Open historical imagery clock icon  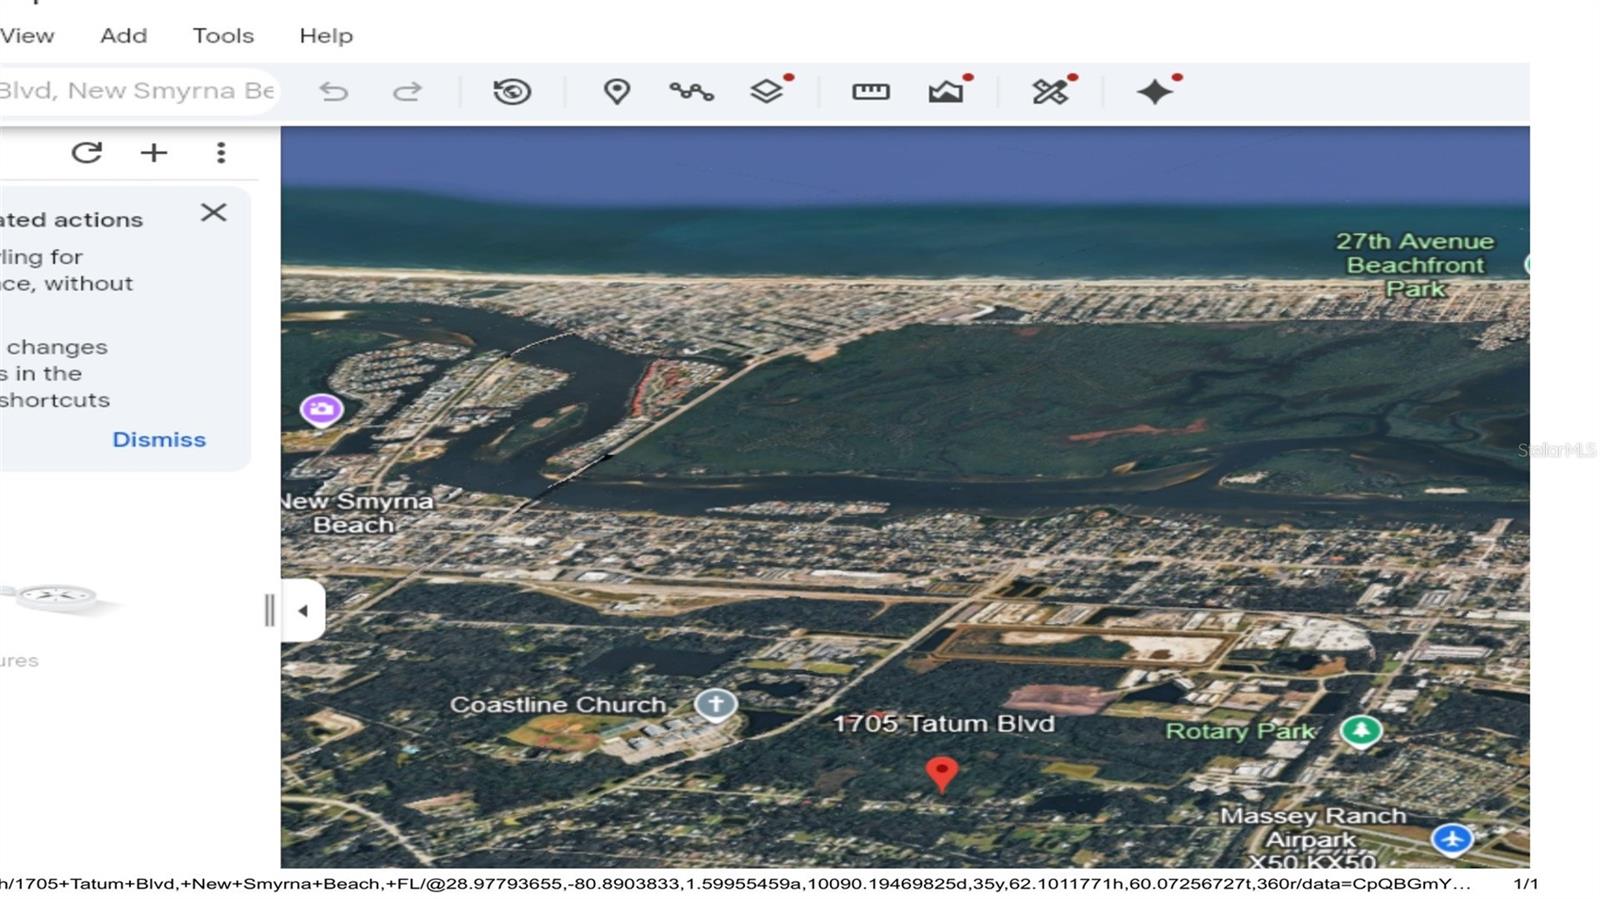pyautogui.click(x=512, y=92)
